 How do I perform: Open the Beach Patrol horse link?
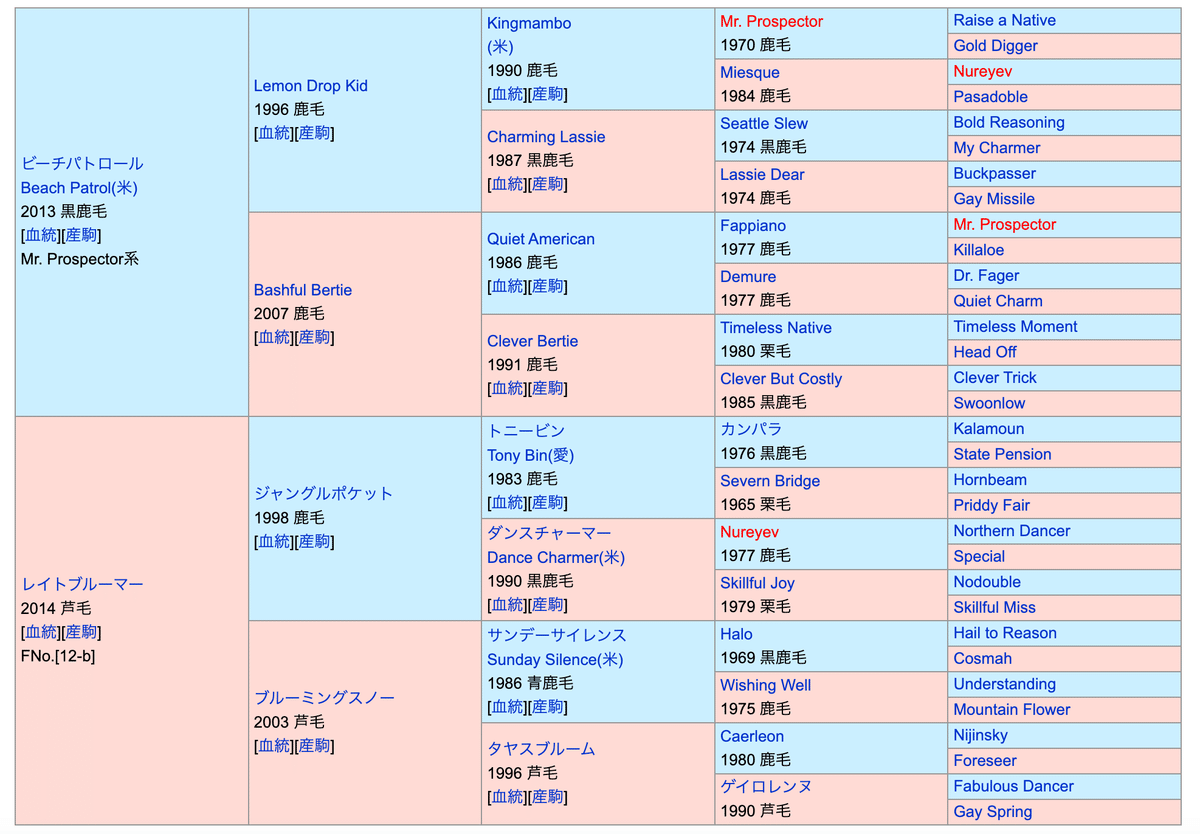tap(79, 188)
